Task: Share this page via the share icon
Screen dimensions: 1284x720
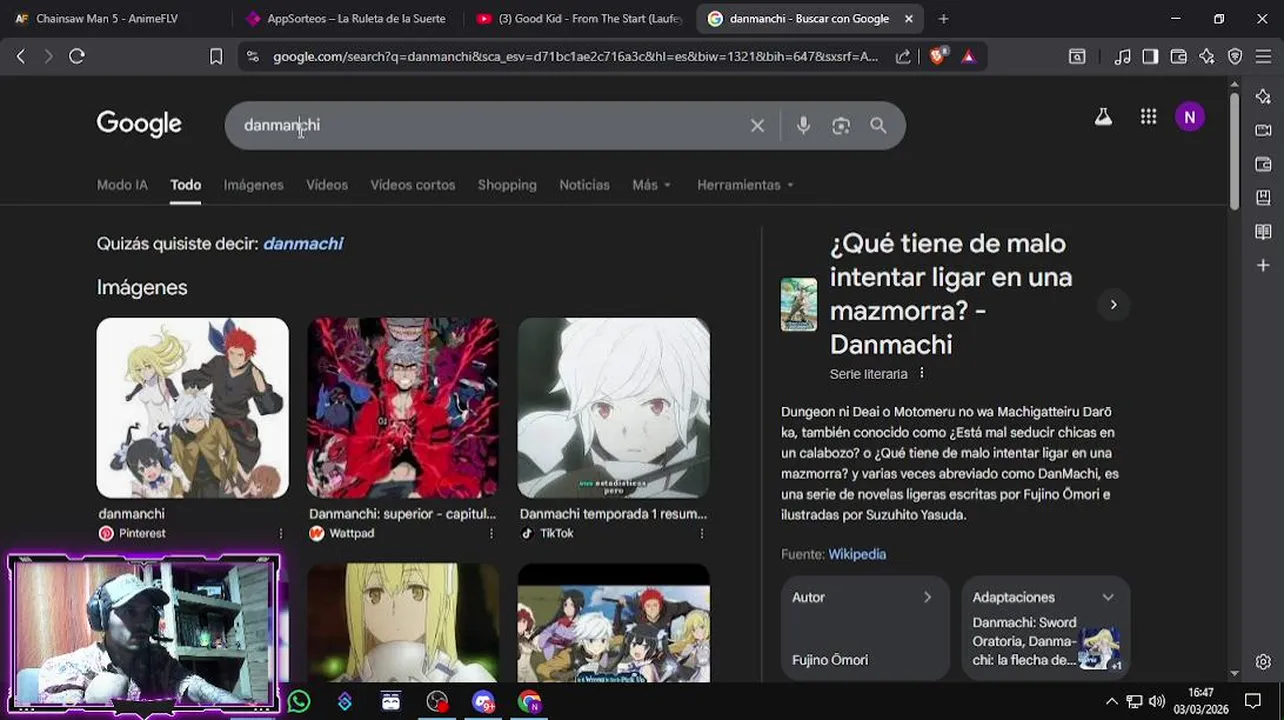Action: click(x=903, y=57)
